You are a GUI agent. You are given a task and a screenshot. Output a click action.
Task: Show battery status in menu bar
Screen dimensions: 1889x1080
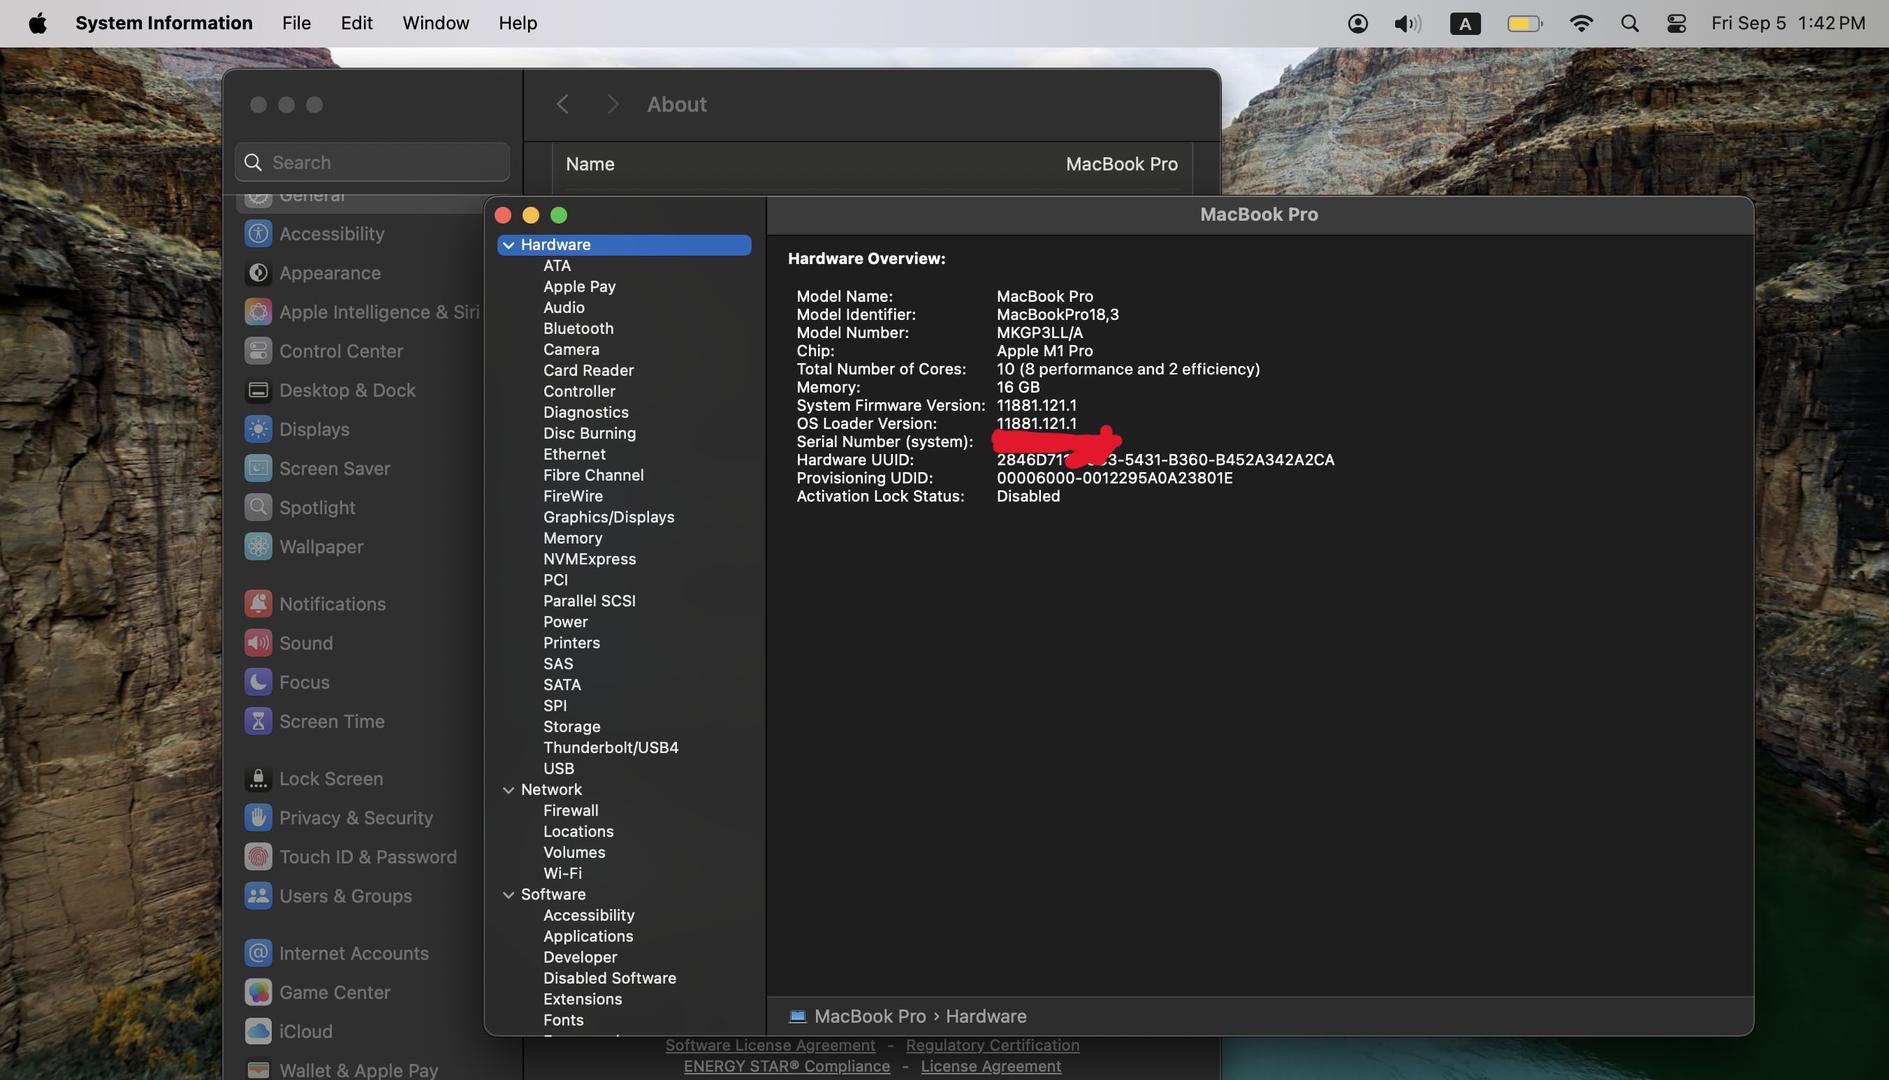click(1524, 23)
